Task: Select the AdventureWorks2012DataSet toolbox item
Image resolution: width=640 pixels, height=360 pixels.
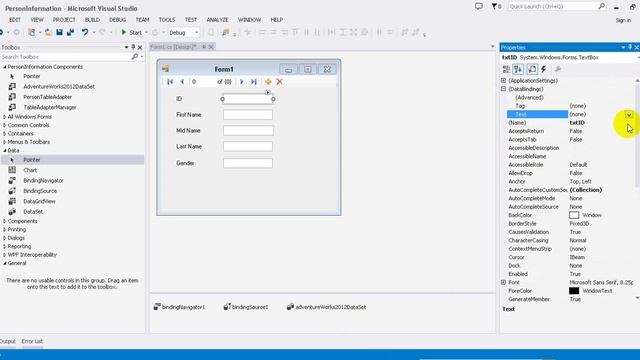Action: [x=59, y=87]
